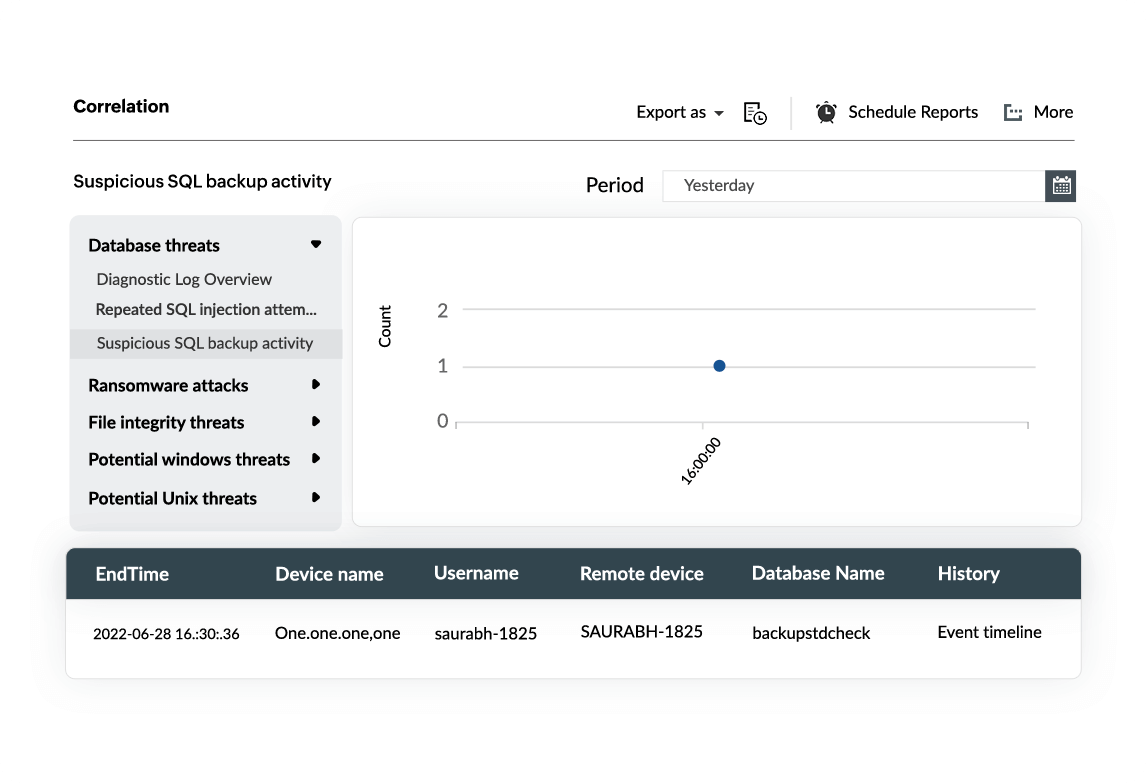This screenshot has width=1146, height=783.
Task: Expand File integrity threats arrow
Action: click(316, 422)
